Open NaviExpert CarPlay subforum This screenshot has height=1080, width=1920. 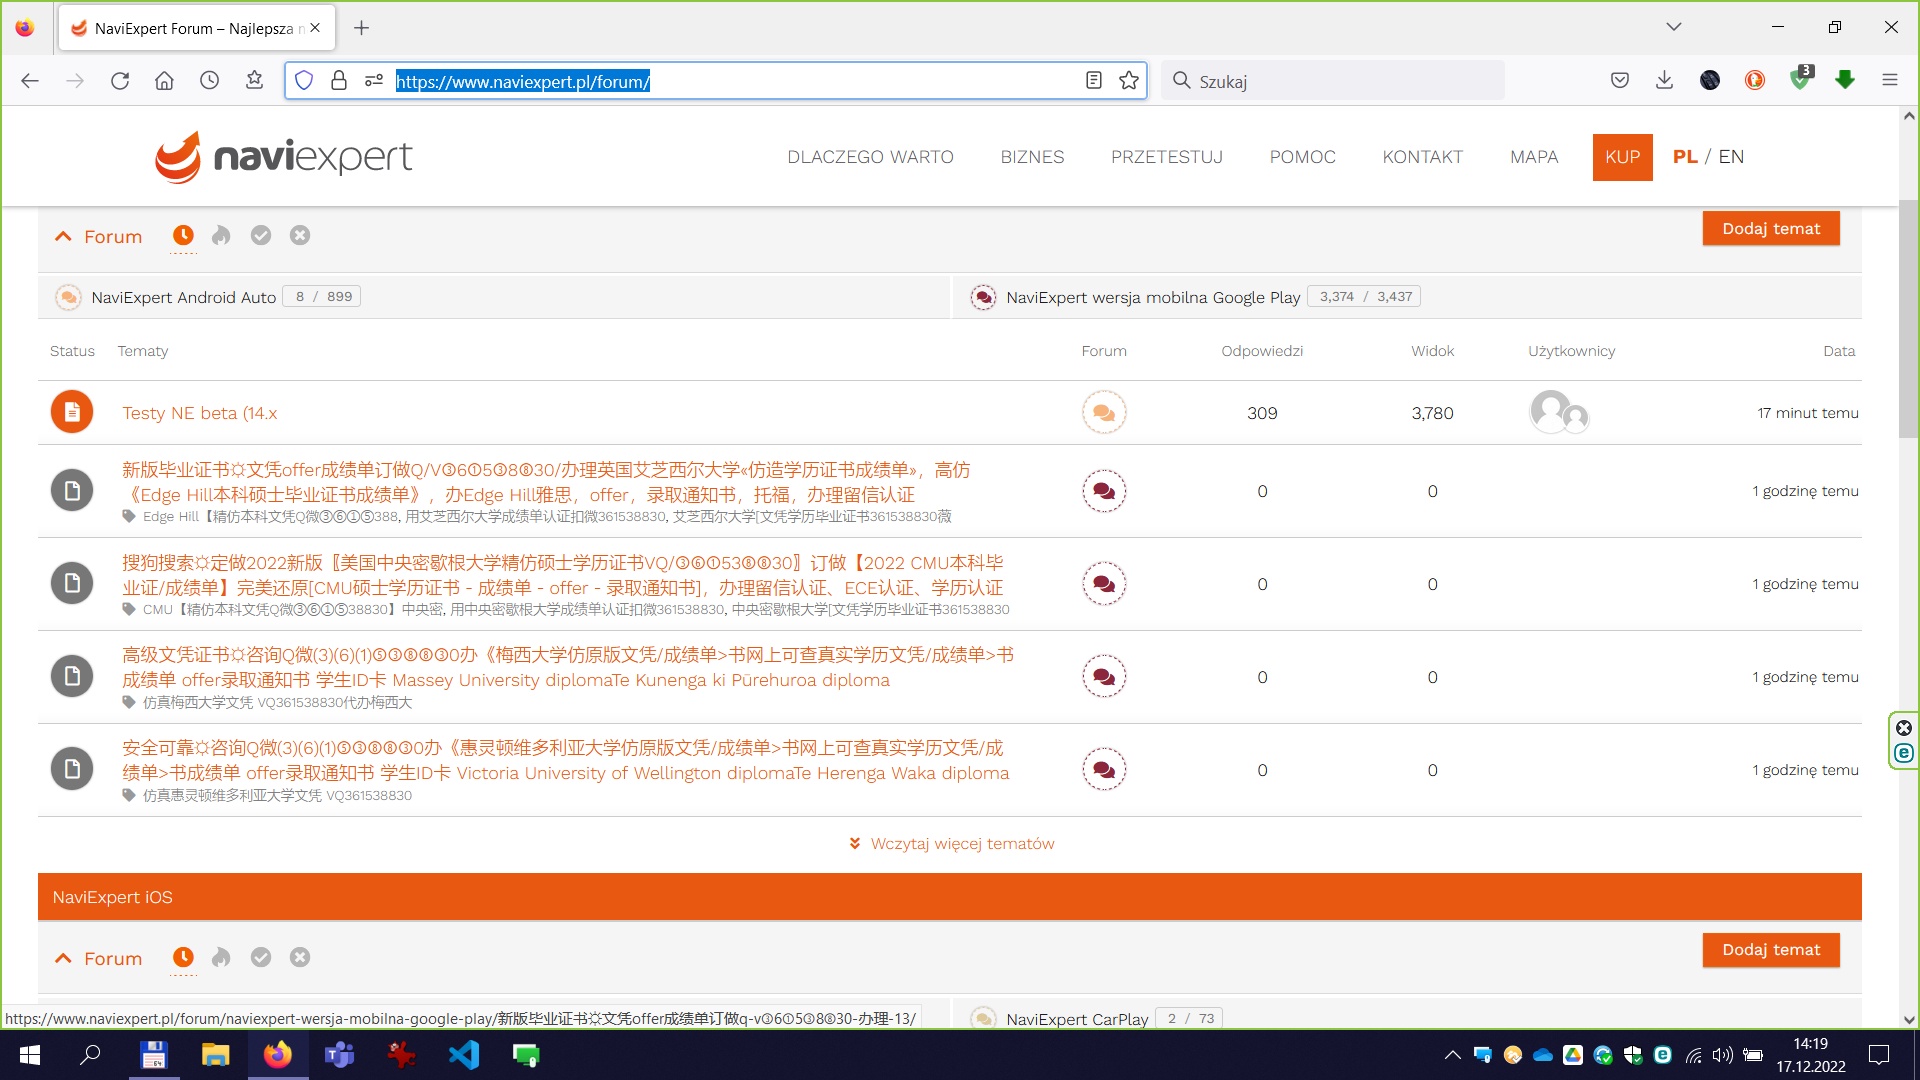click(1077, 1019)
